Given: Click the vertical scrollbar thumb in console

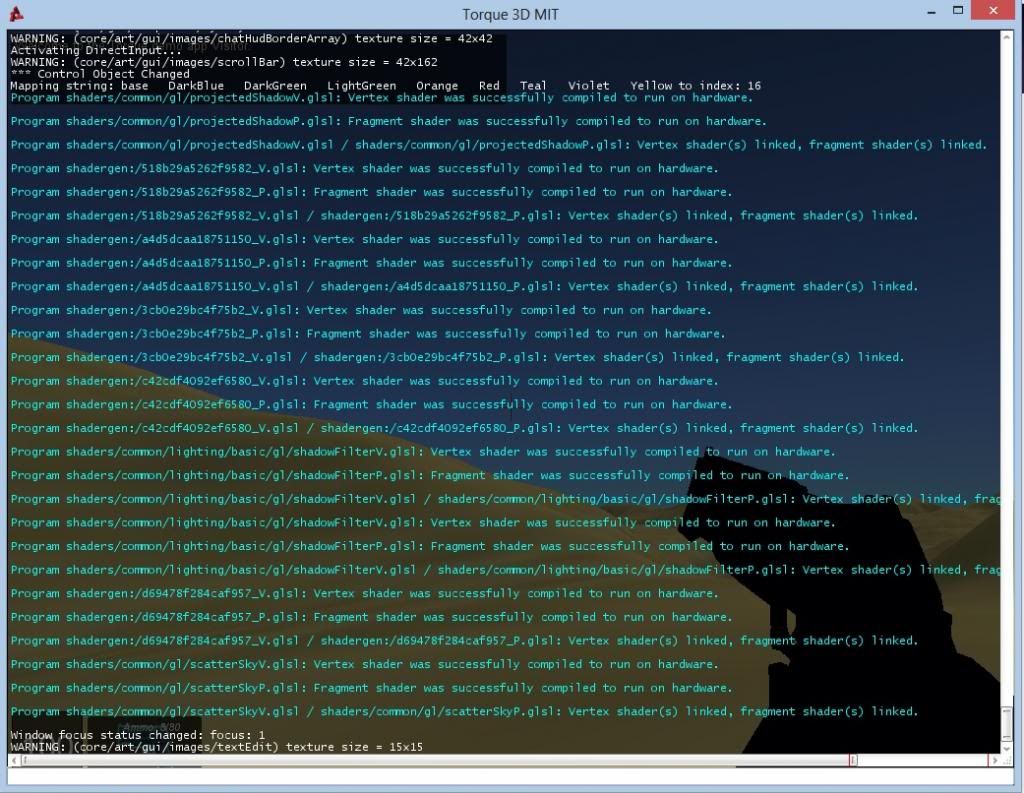Looking at the screenshot, I should pyautogui.click(x=1008, y=722).
